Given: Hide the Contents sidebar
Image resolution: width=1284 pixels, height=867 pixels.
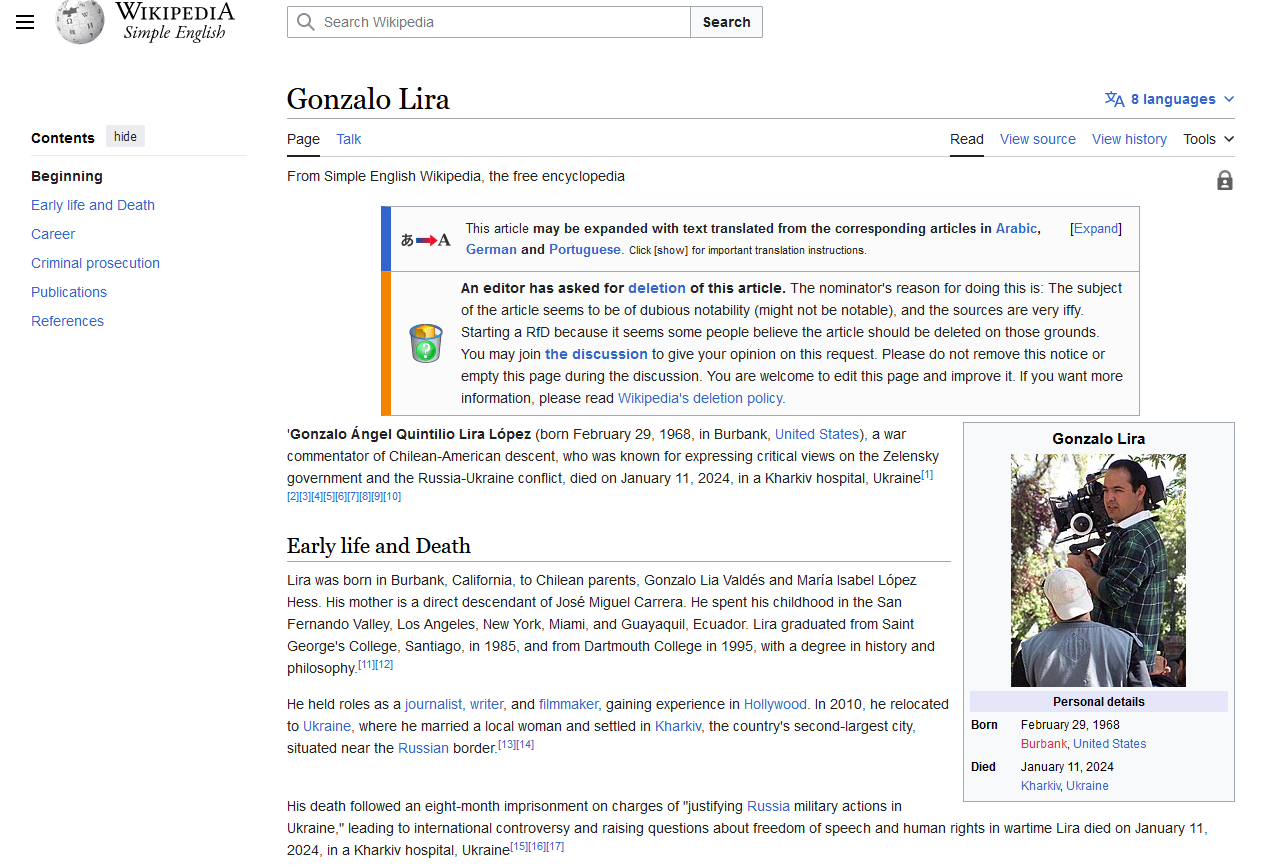Looking at the screenshot, I should tap(125, 137).
